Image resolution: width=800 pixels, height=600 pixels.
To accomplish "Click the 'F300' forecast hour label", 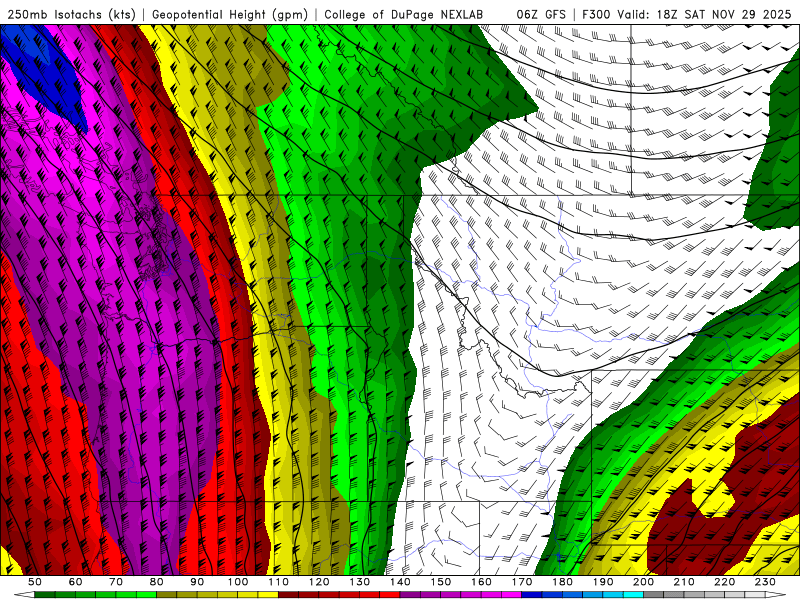I will pos(596,14).
